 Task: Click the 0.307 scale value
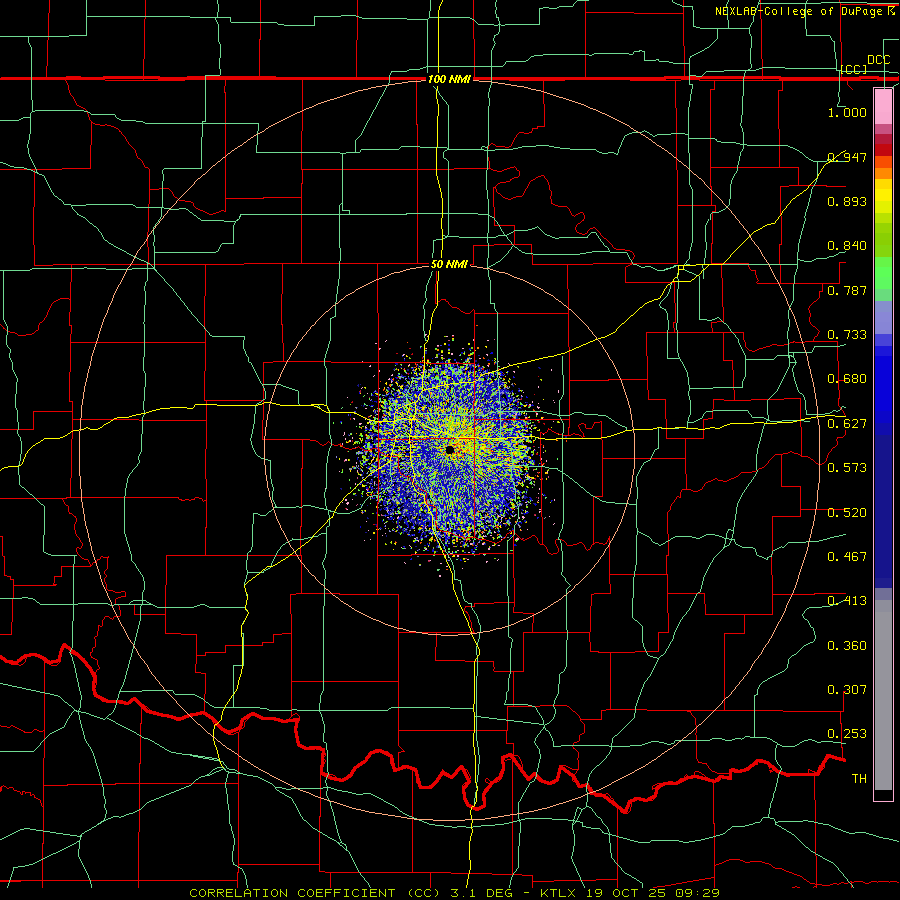pos(847,690)
